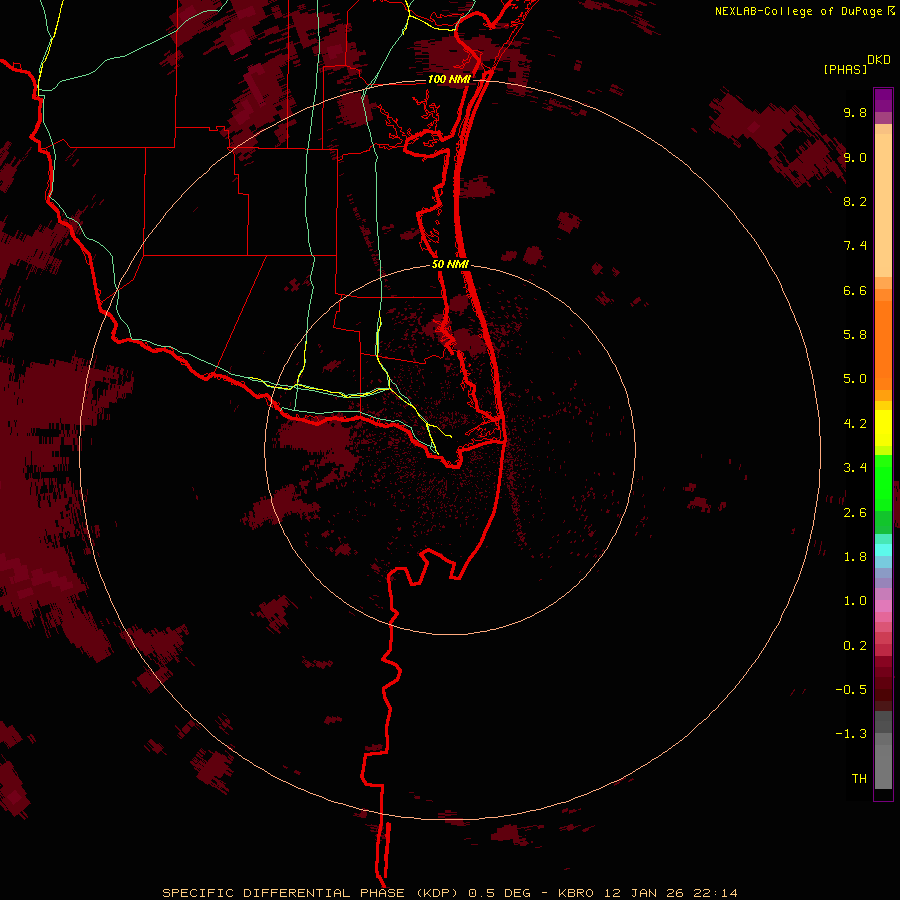Click the 3.4 scale label
Image resolution: width=900 pixels, height=900 pixels.
tap(855, 468)
